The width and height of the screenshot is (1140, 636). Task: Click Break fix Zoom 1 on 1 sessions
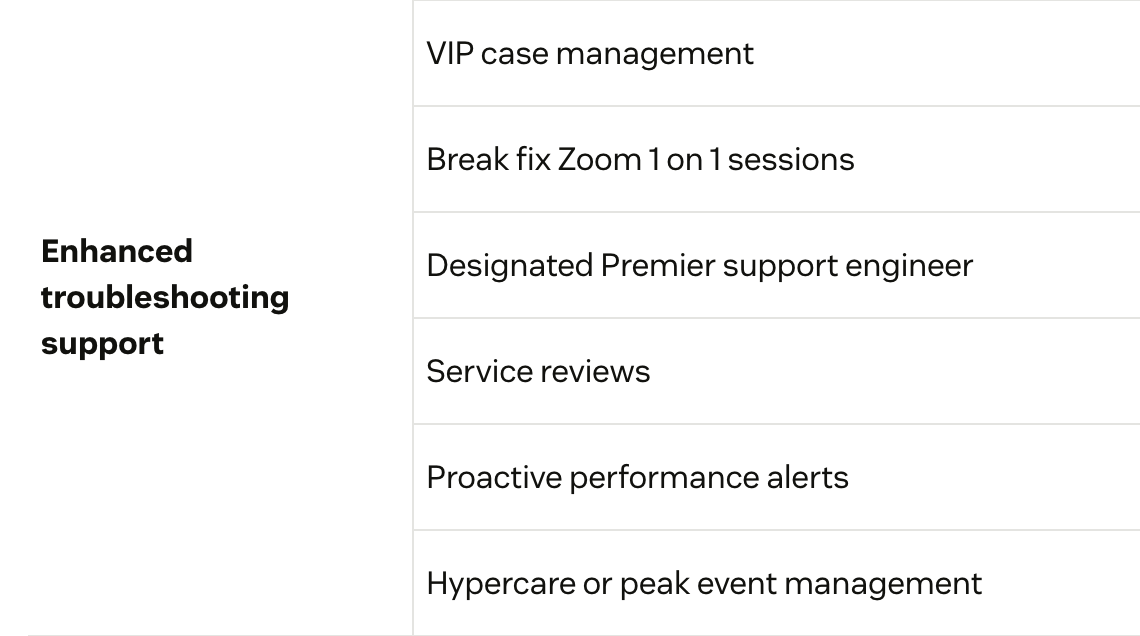tap(640, 160)
